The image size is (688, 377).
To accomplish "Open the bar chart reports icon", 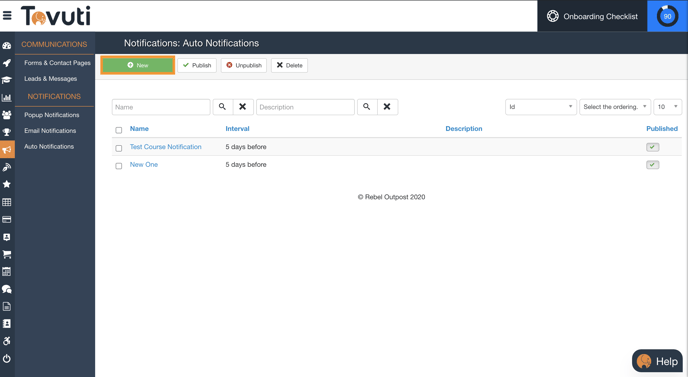I will click(x=7, y=97).
